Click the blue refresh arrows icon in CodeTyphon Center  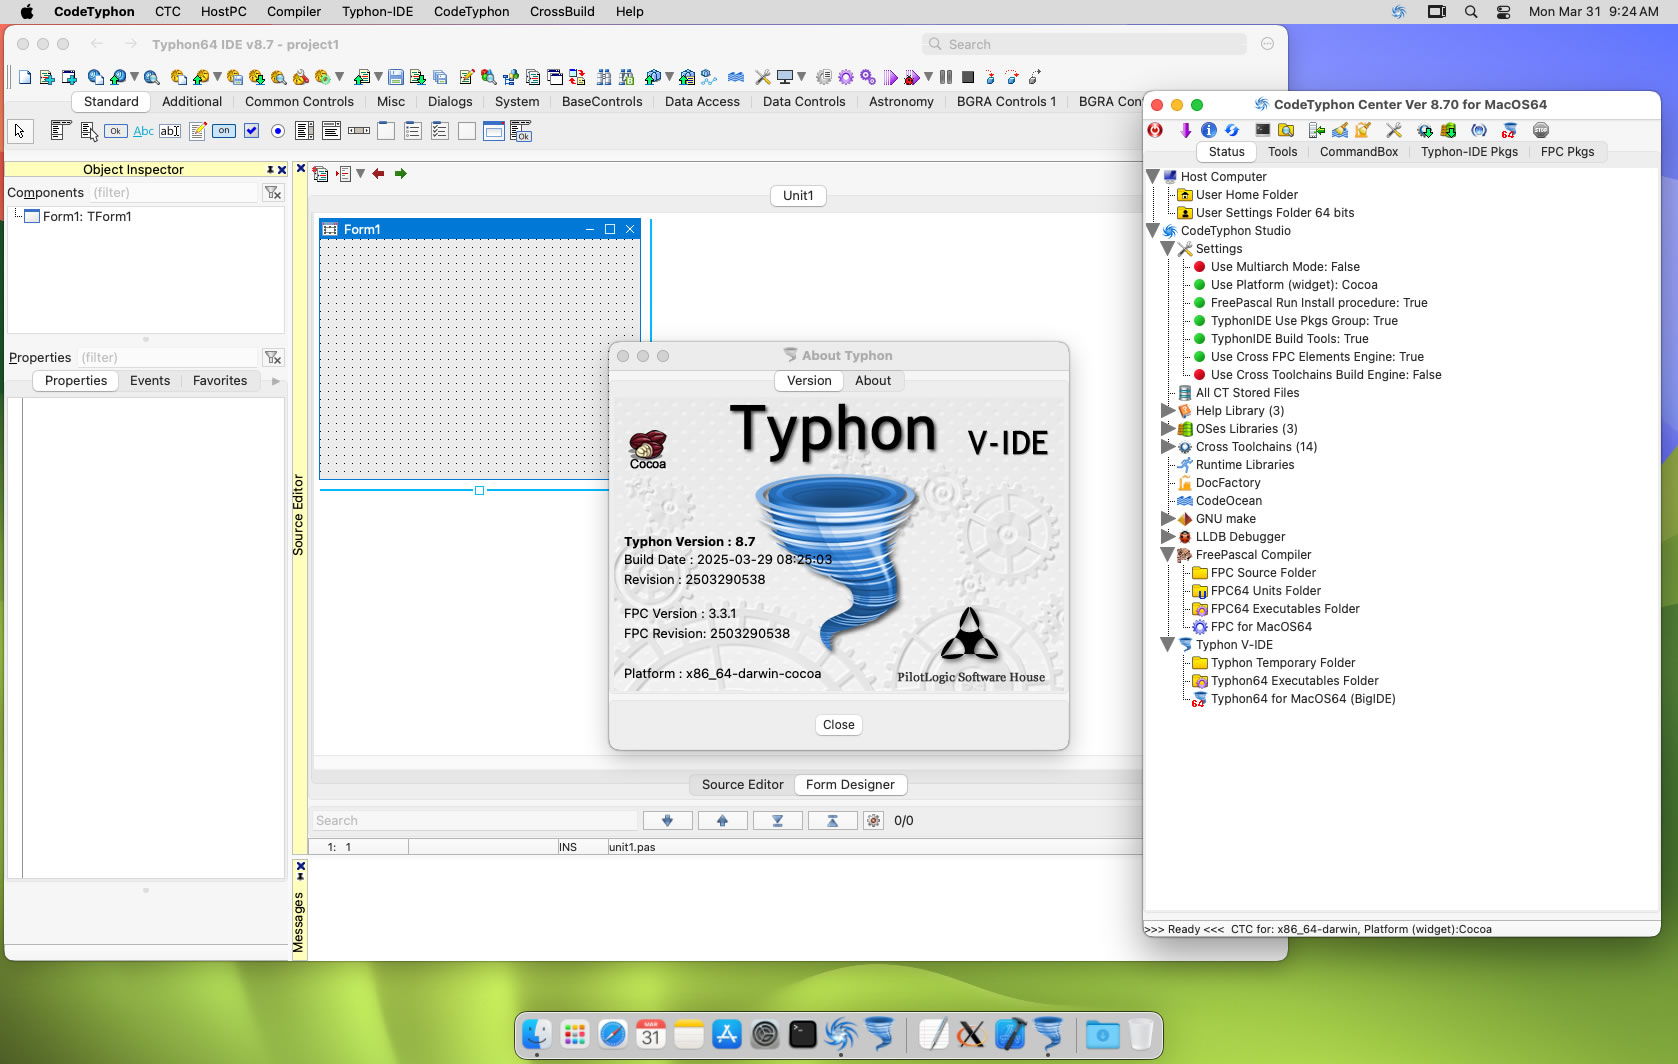pos(1232,130)
